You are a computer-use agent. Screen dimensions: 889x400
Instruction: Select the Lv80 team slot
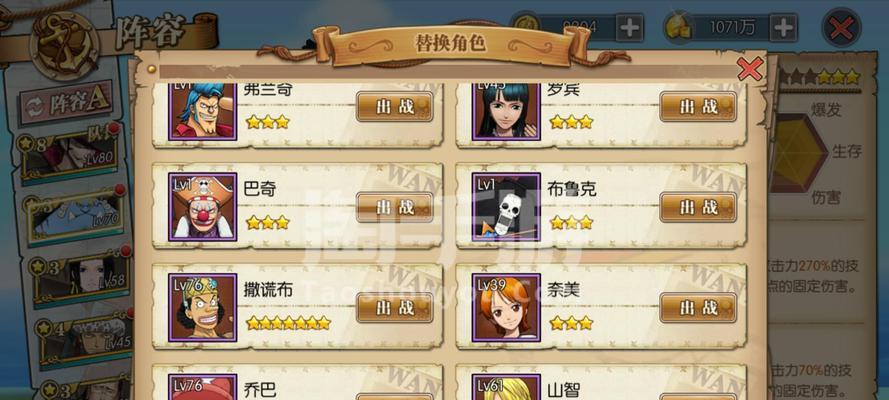[69, 155]
